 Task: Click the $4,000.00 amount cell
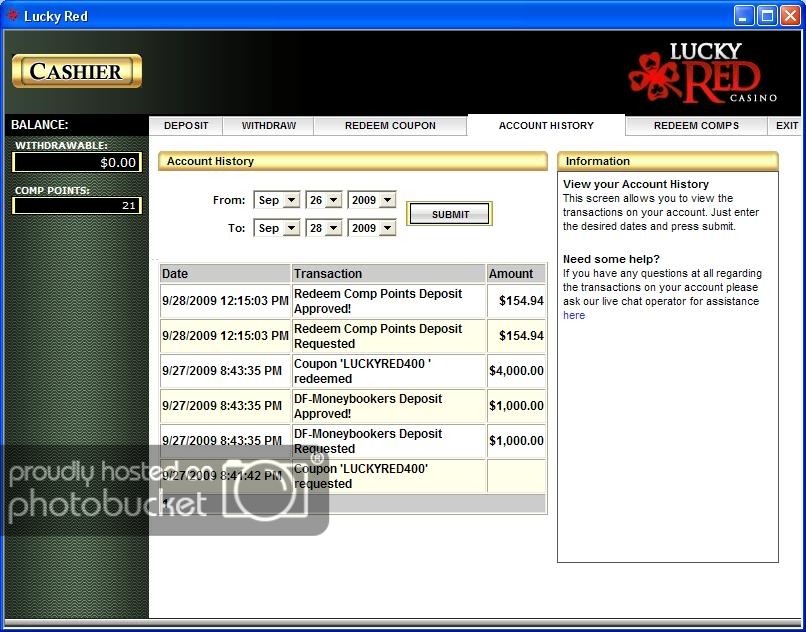[516, 371]
